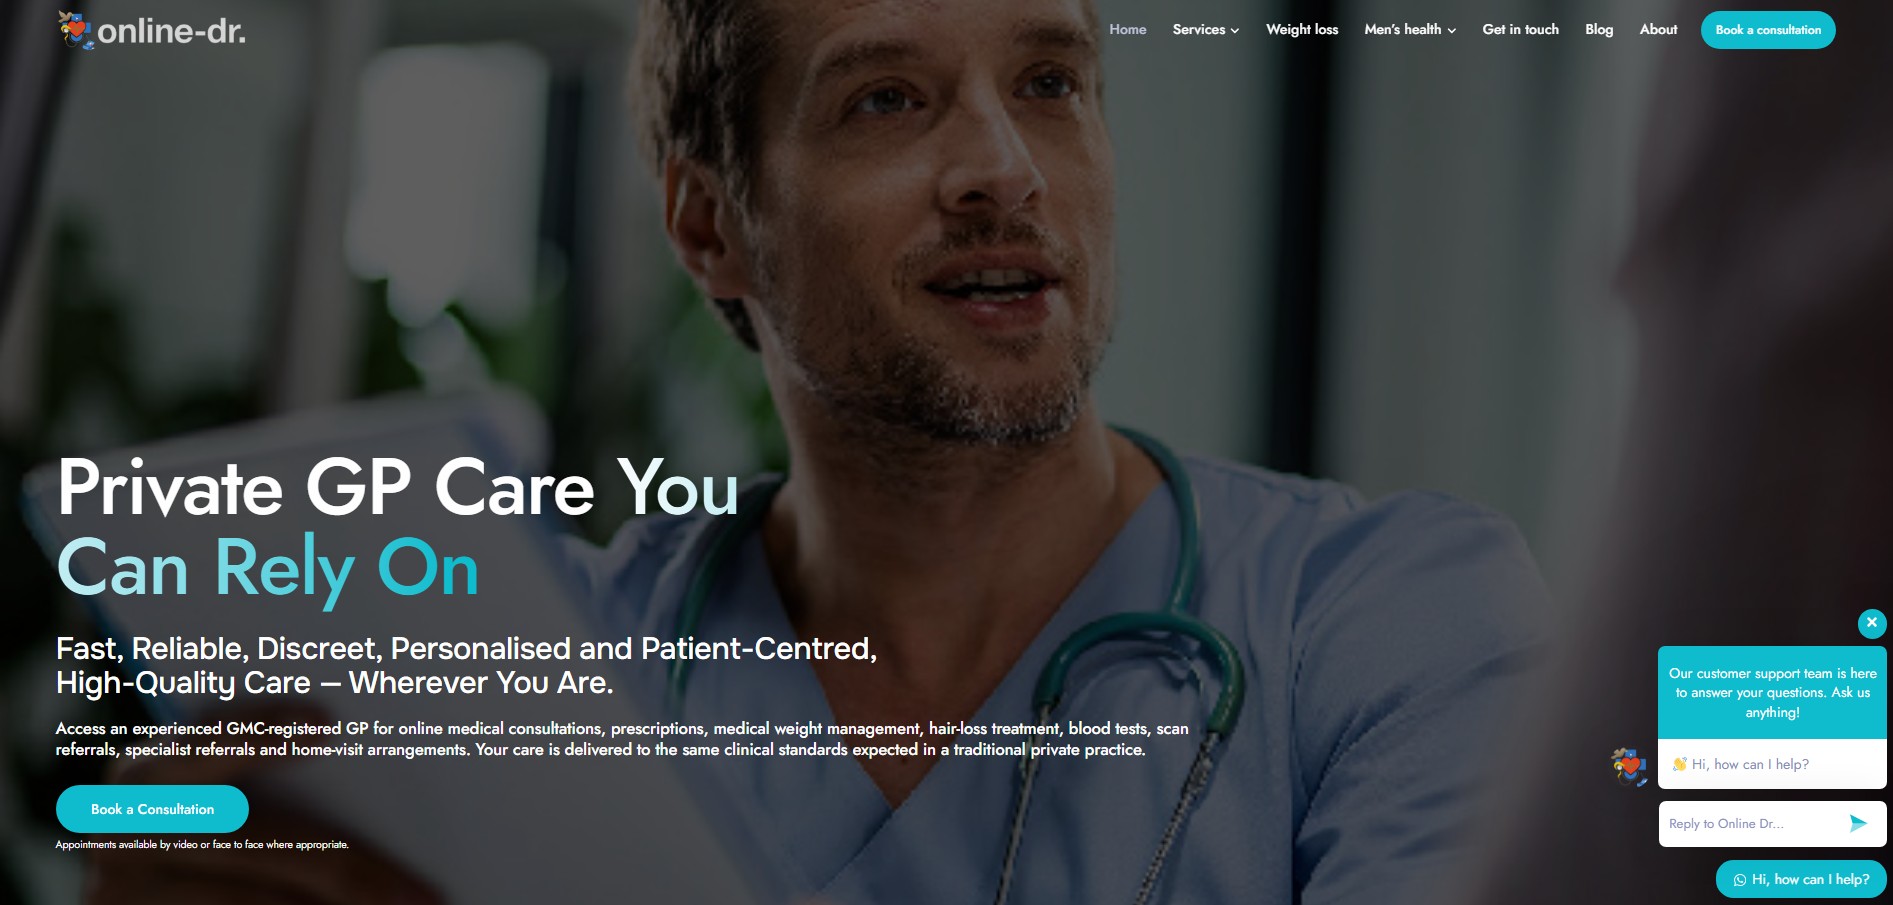Click the online-dr. logo text
The width and height of the screenshot is (1893, 905).
pyautogui.click(x=171, y=31)
